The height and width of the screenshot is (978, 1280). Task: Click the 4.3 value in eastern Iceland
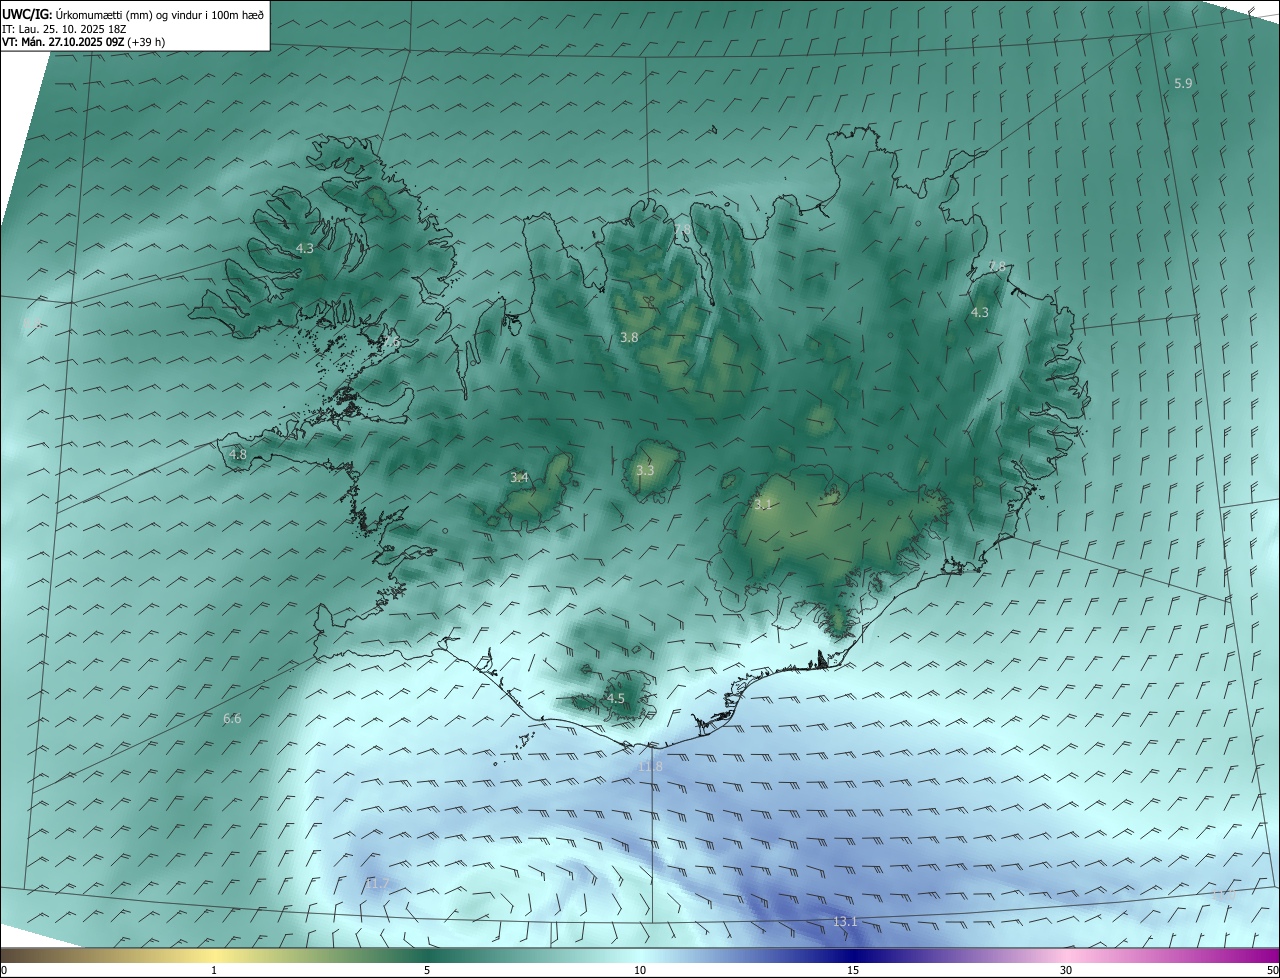[x=980, y=313]
